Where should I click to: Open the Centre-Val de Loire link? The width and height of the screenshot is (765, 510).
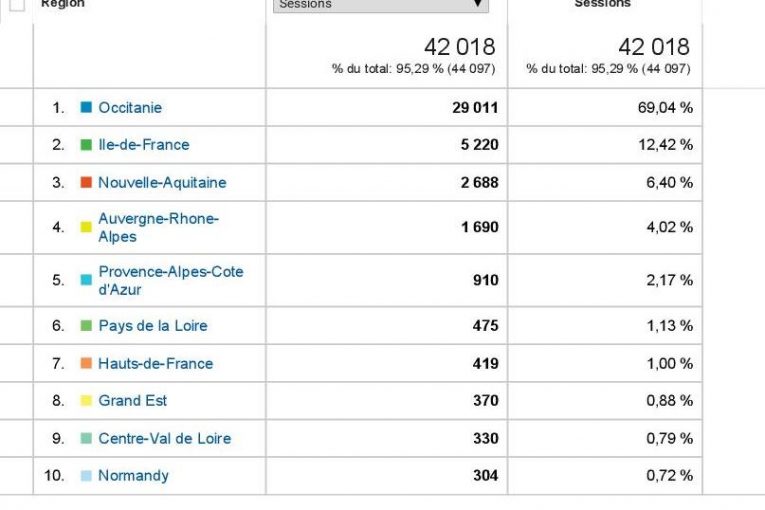click(165, 438)
